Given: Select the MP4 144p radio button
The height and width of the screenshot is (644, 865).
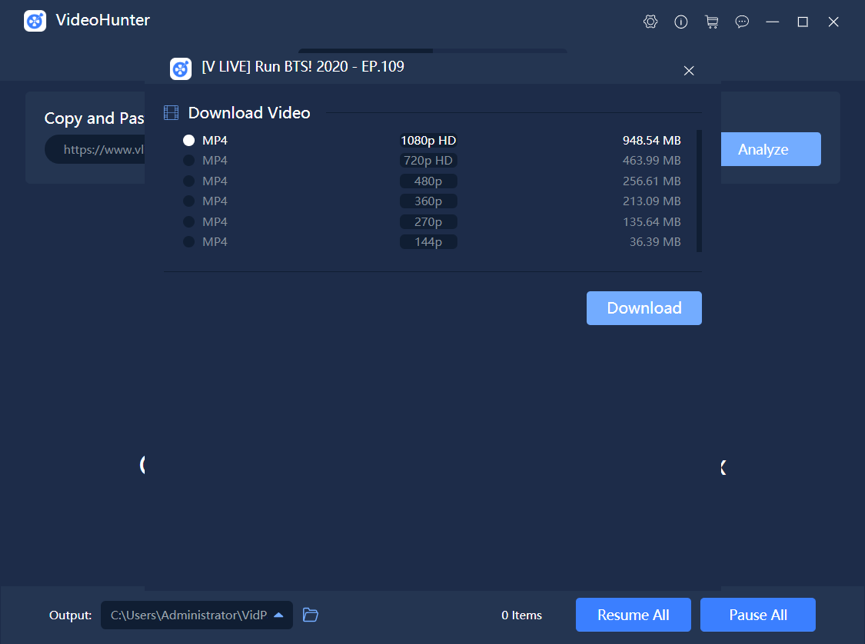Looking at the screenshot, I should point(189,242).
